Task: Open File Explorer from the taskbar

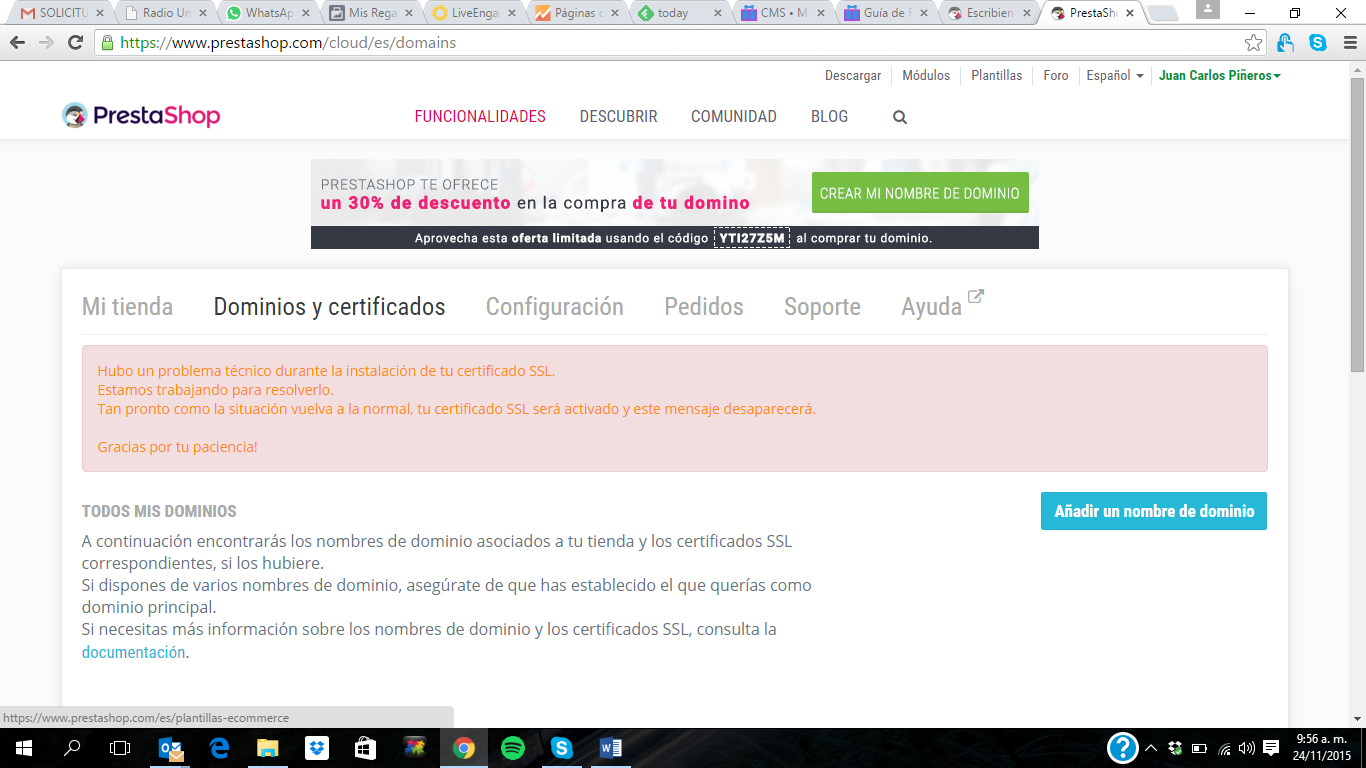Action: click(267, 748)
